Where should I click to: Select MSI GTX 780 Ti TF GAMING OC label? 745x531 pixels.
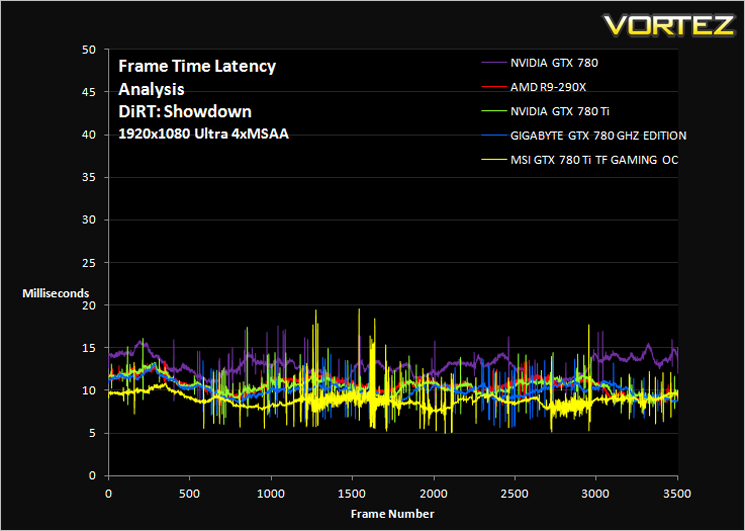594,161
